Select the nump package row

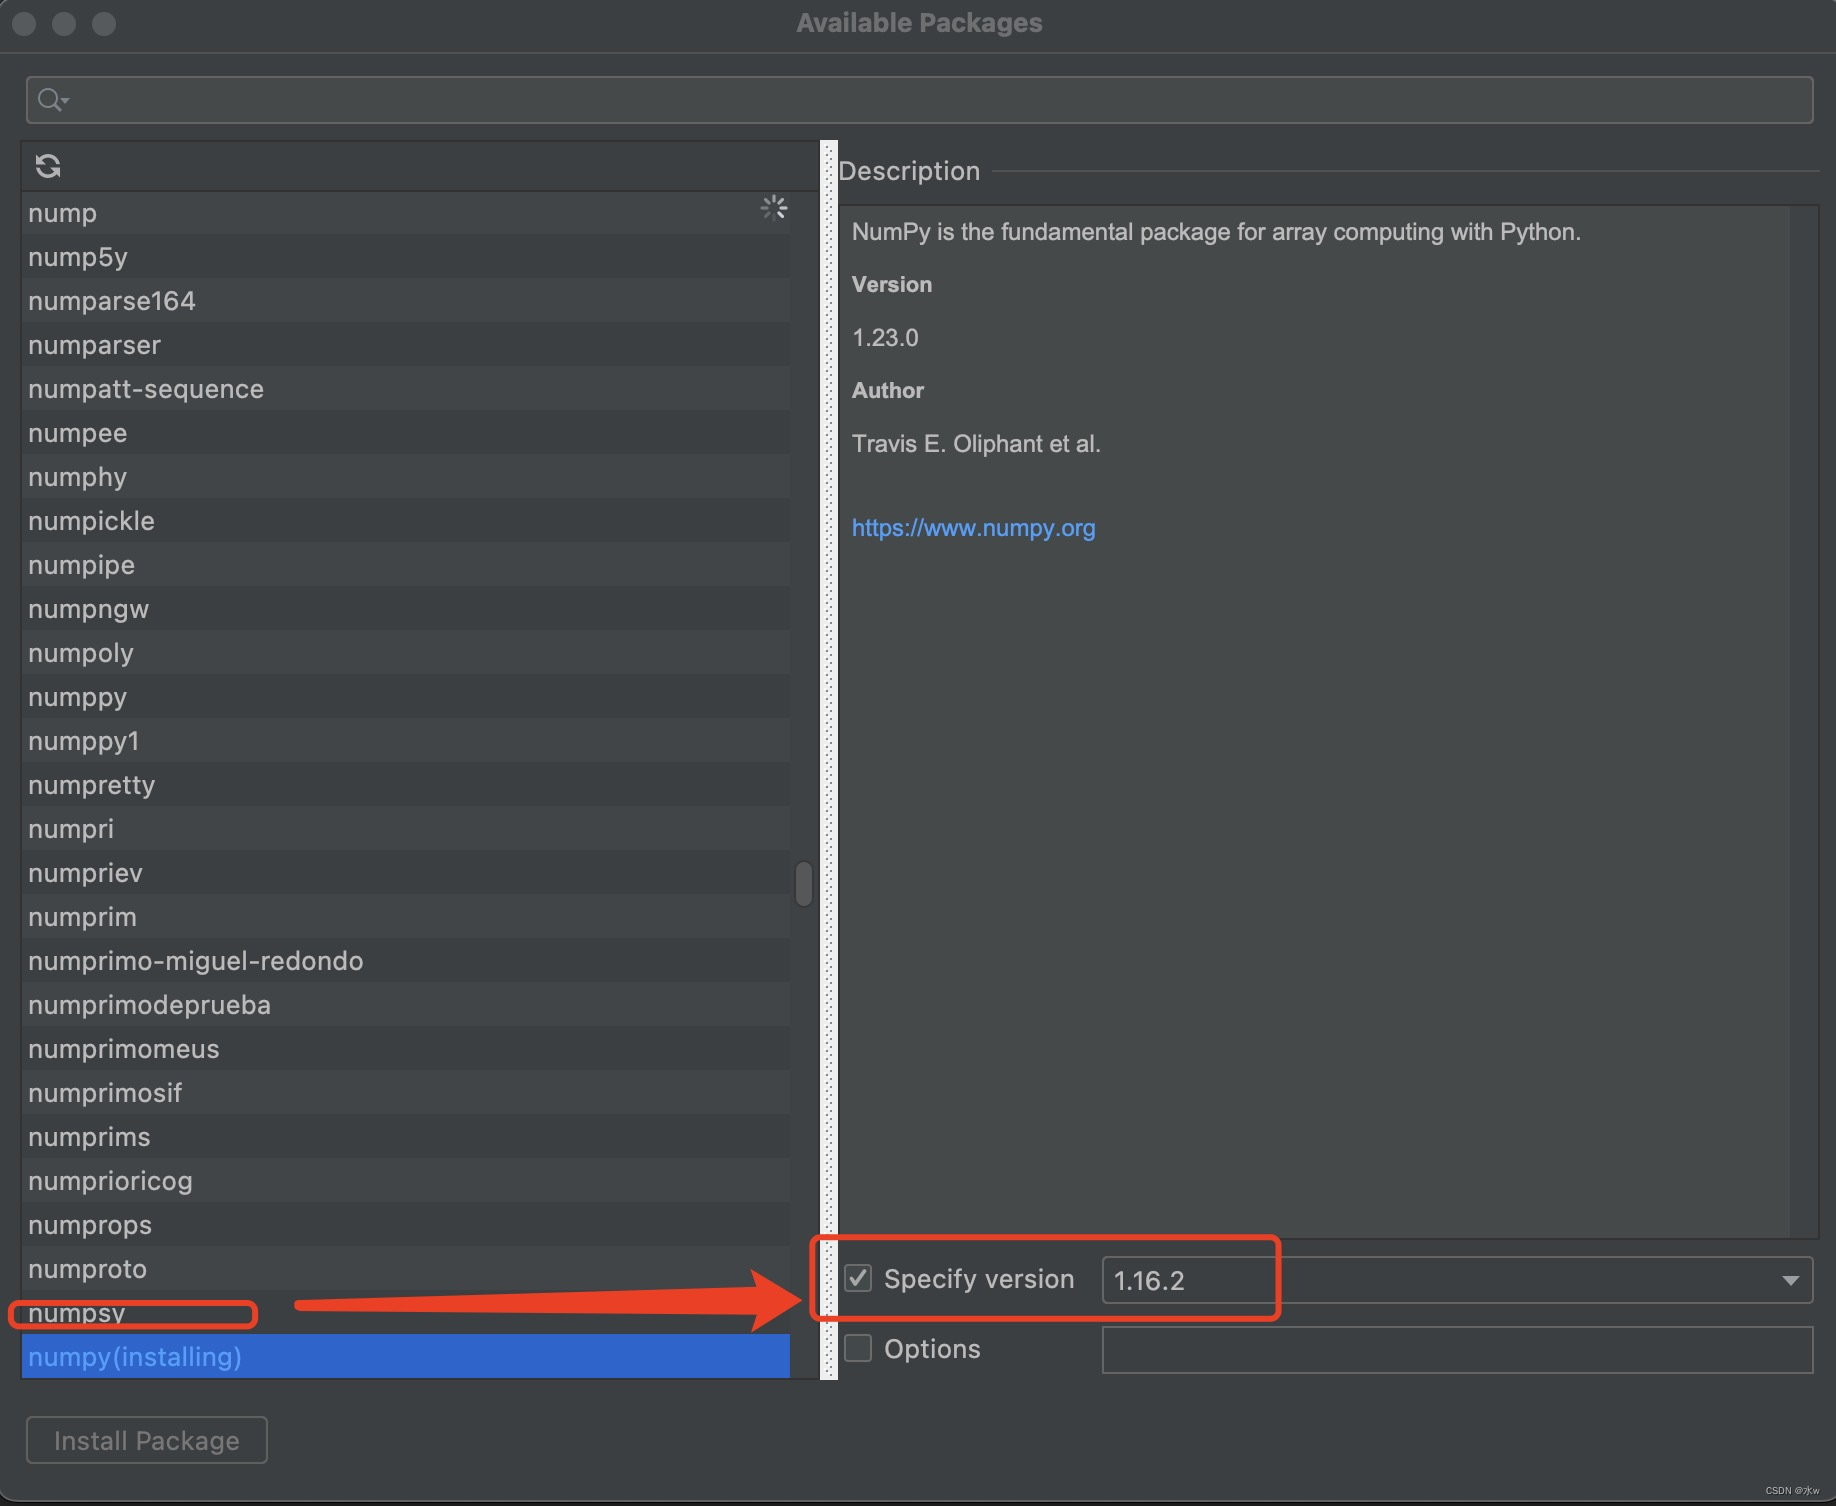pyautogui.click(x=405, y=213)
